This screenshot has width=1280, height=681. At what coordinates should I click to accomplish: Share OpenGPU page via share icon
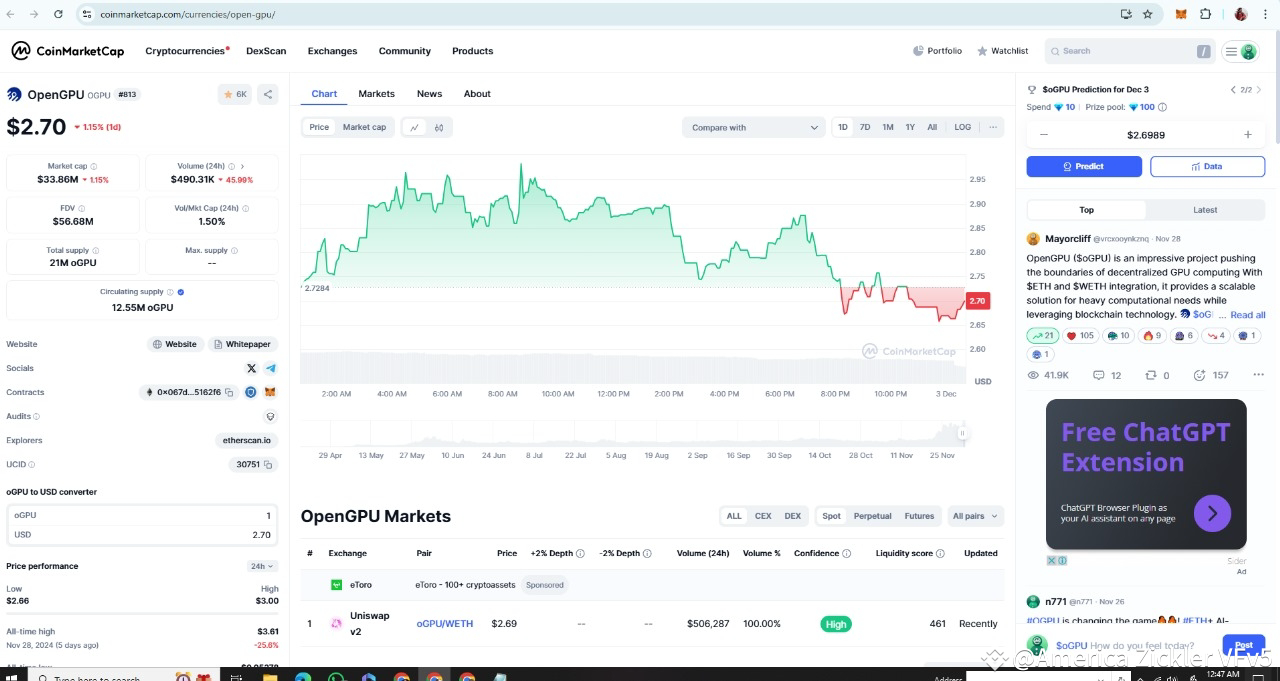[x=268, y=94]
